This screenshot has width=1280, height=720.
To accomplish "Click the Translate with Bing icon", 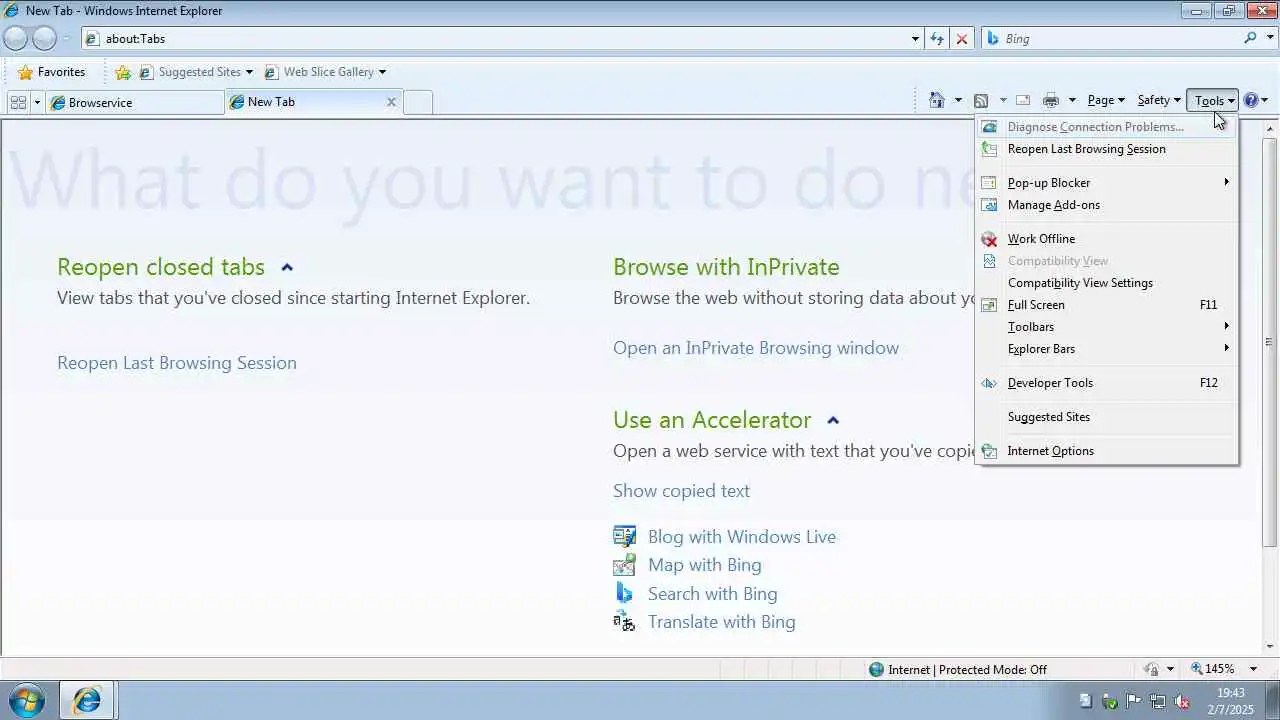I will click(624, 621).
